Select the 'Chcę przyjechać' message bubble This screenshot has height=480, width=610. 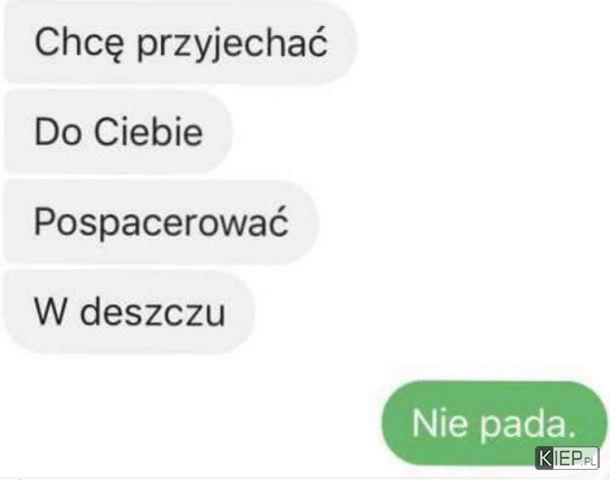tap(181, 42)
